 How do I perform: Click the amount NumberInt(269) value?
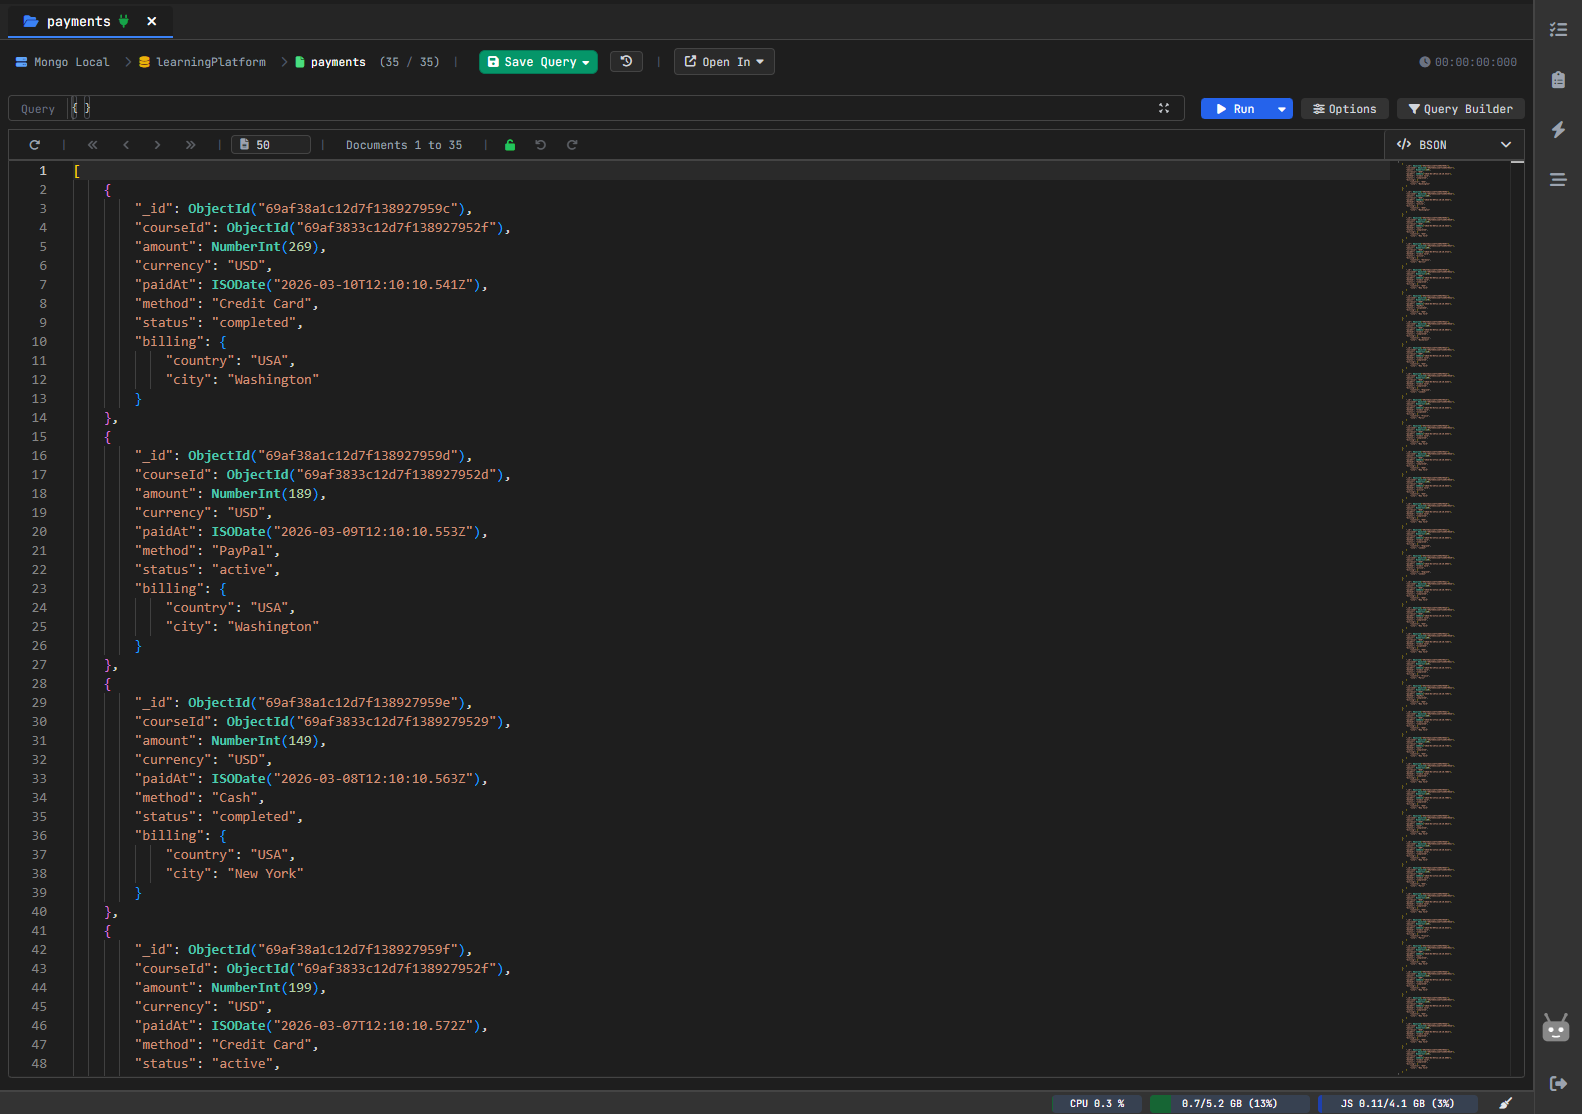(x=265, y=247)
